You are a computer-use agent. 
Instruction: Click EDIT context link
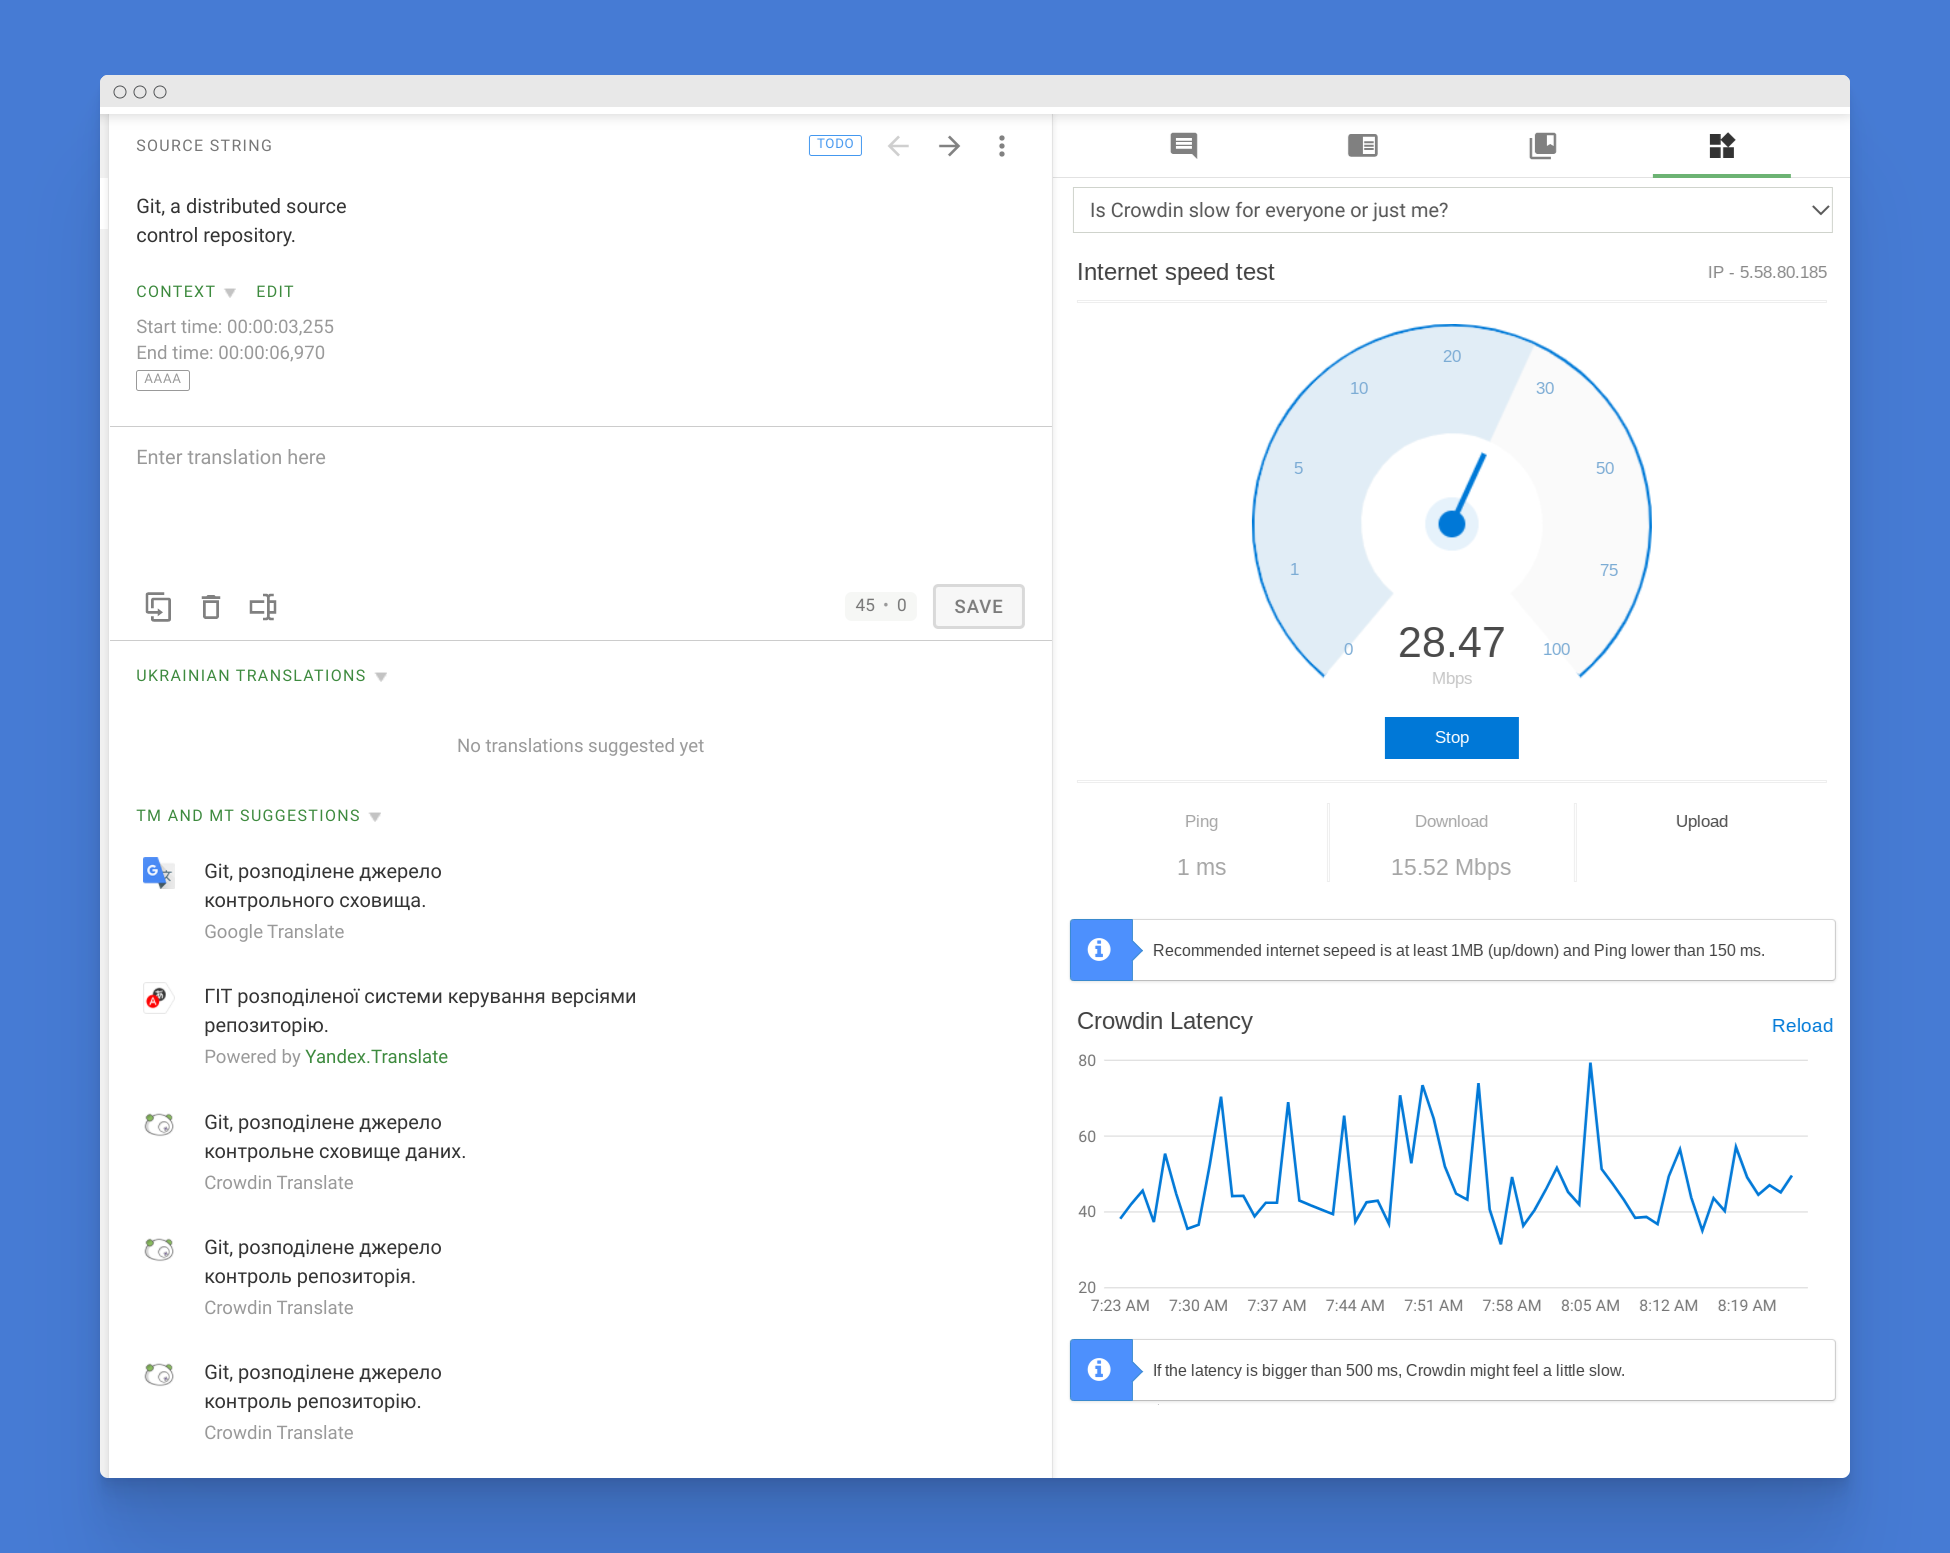pyautogui.click(x=275, y=291)
